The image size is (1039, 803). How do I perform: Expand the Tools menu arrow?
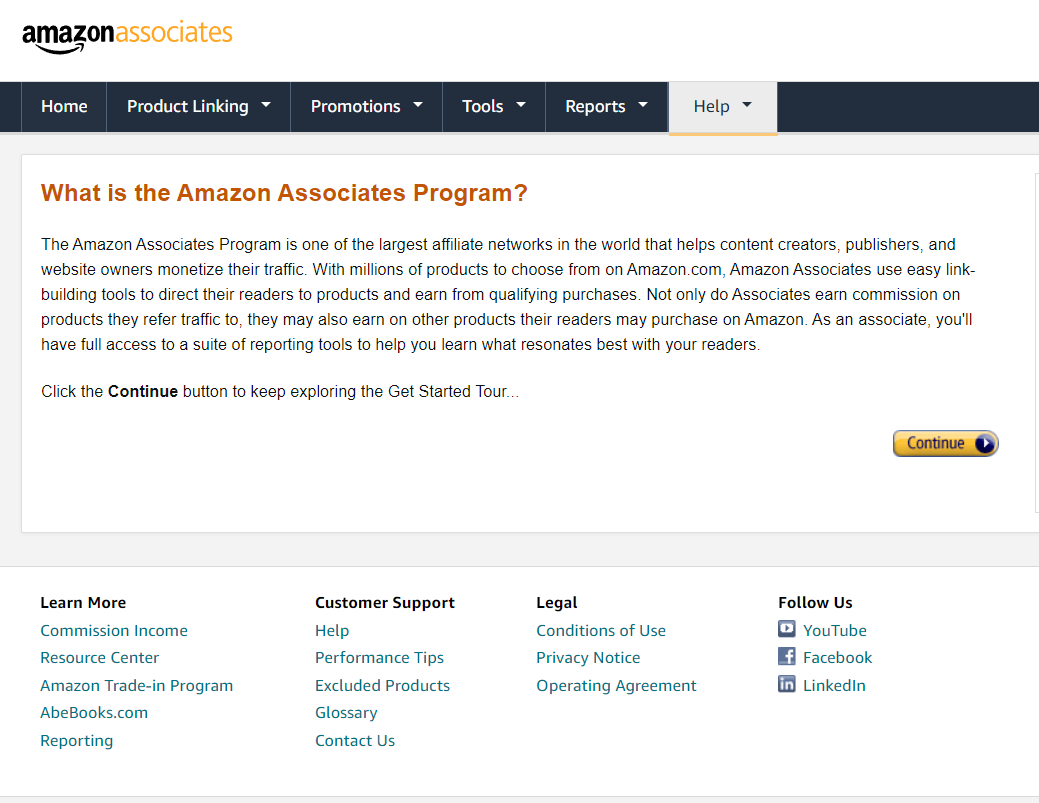coord(521,105)
